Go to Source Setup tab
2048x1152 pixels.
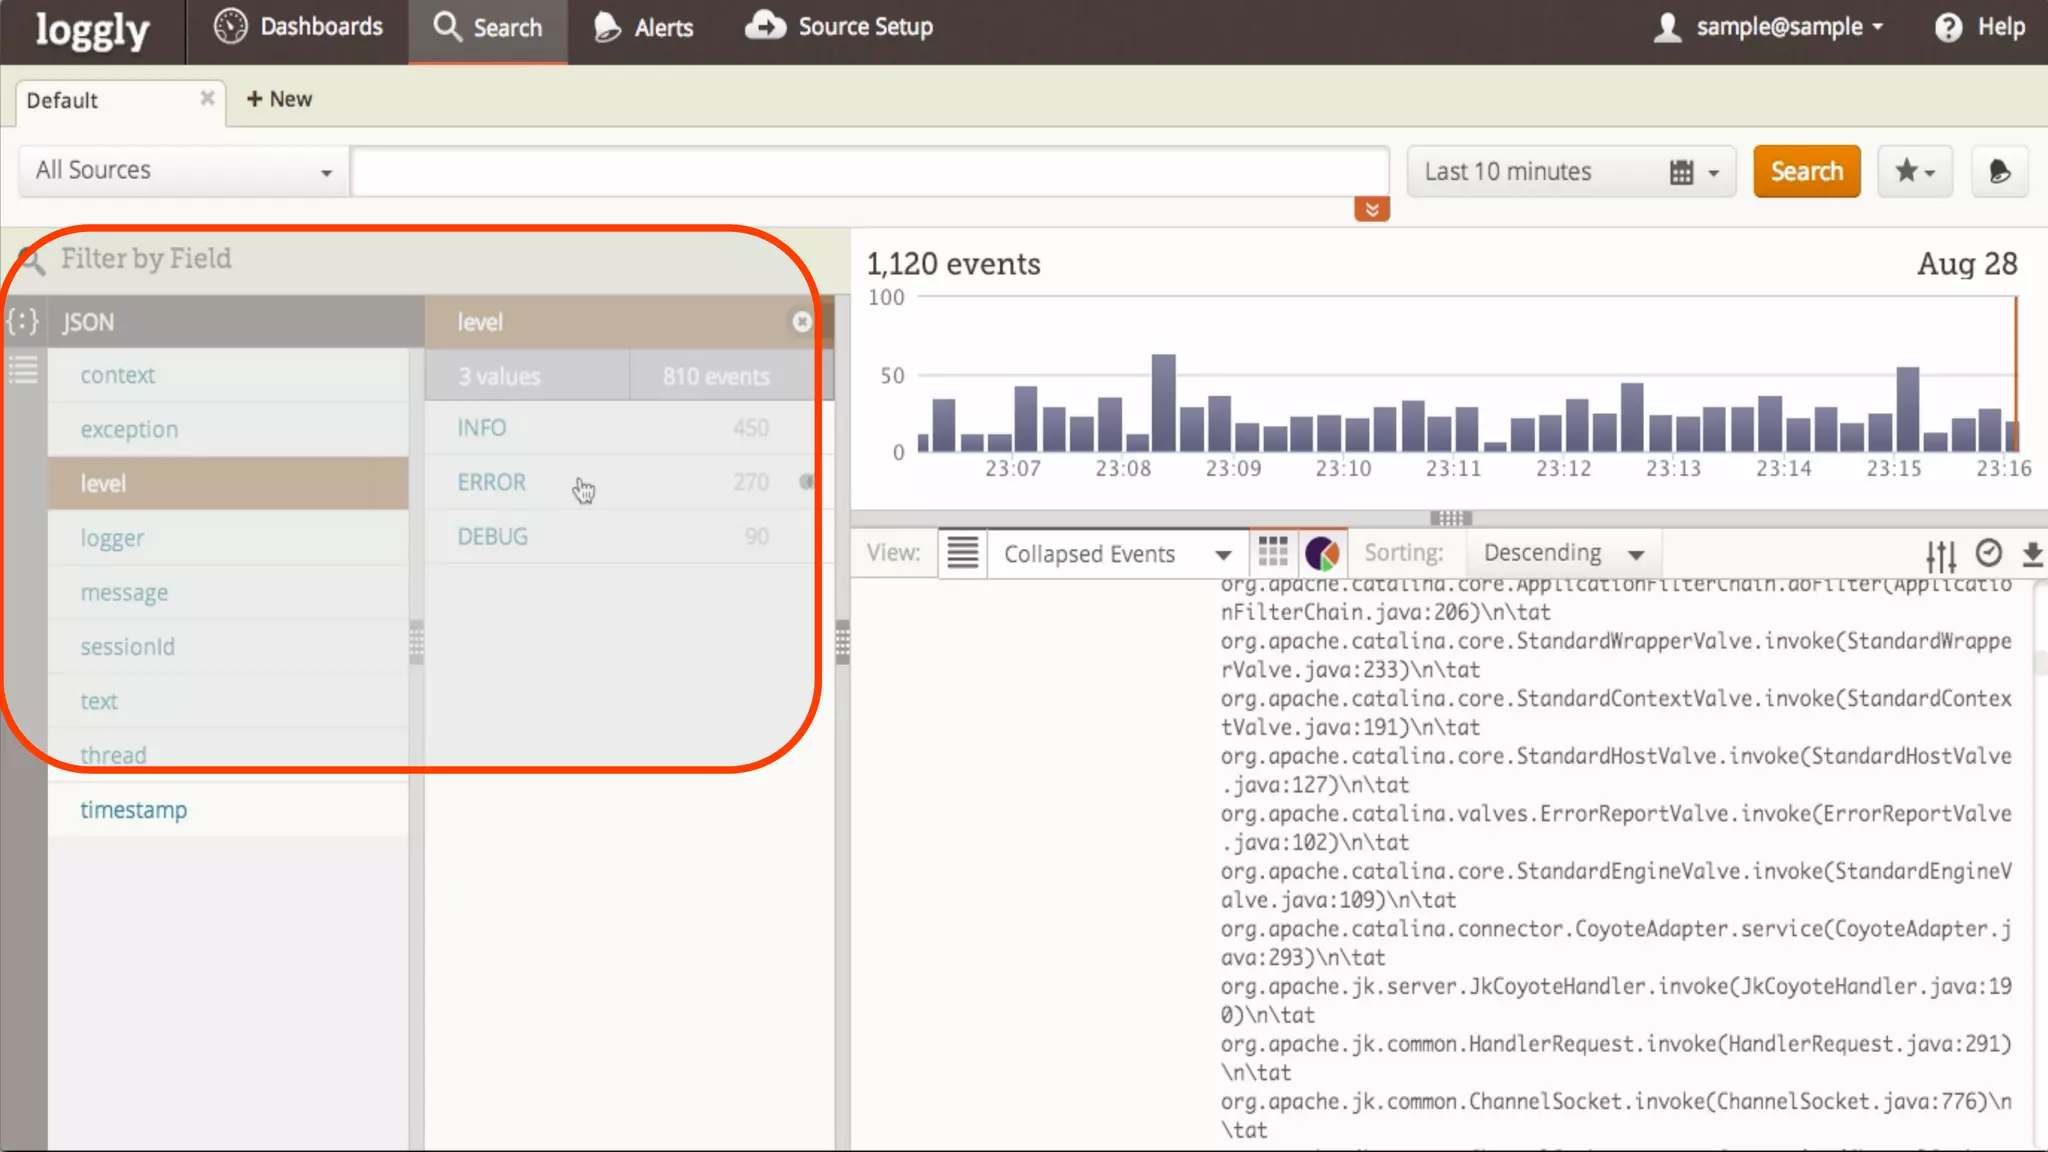(839, 27)
